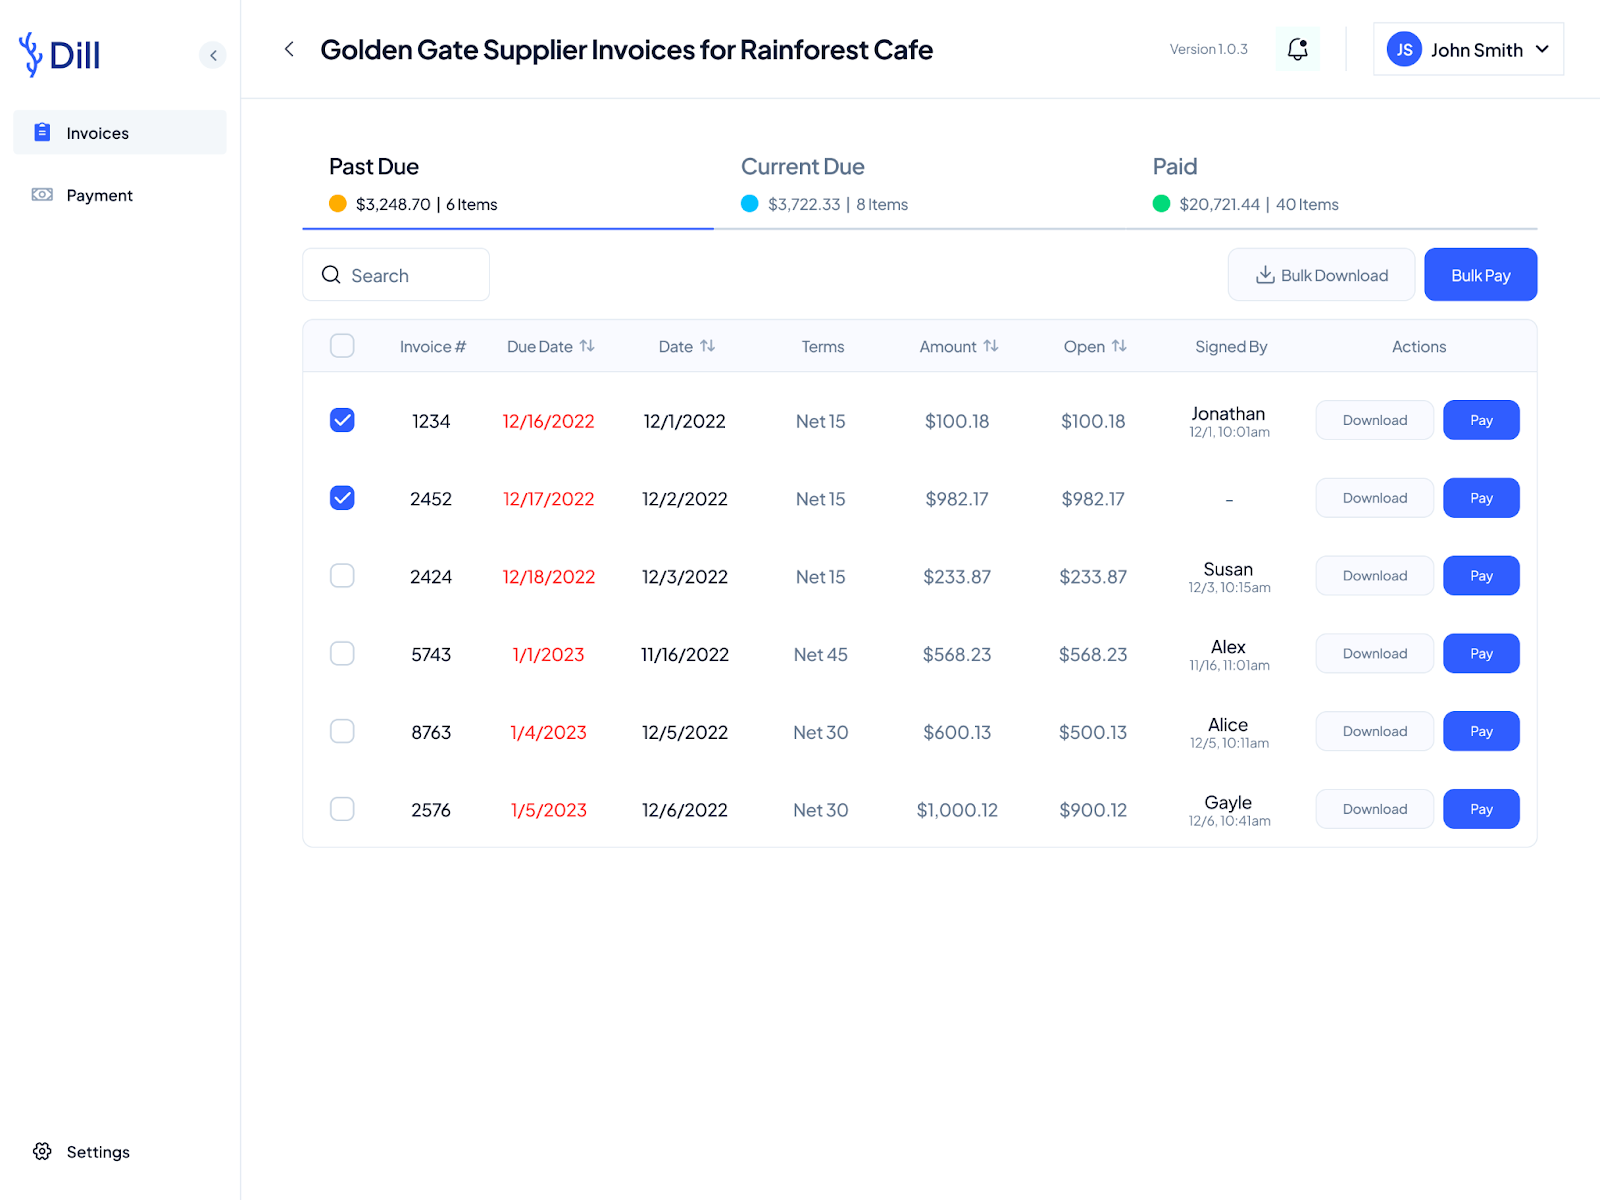Click the Bulk Download button
The width and height of the screenshot is (1600, 1200).
click(x=1321, y=274)
